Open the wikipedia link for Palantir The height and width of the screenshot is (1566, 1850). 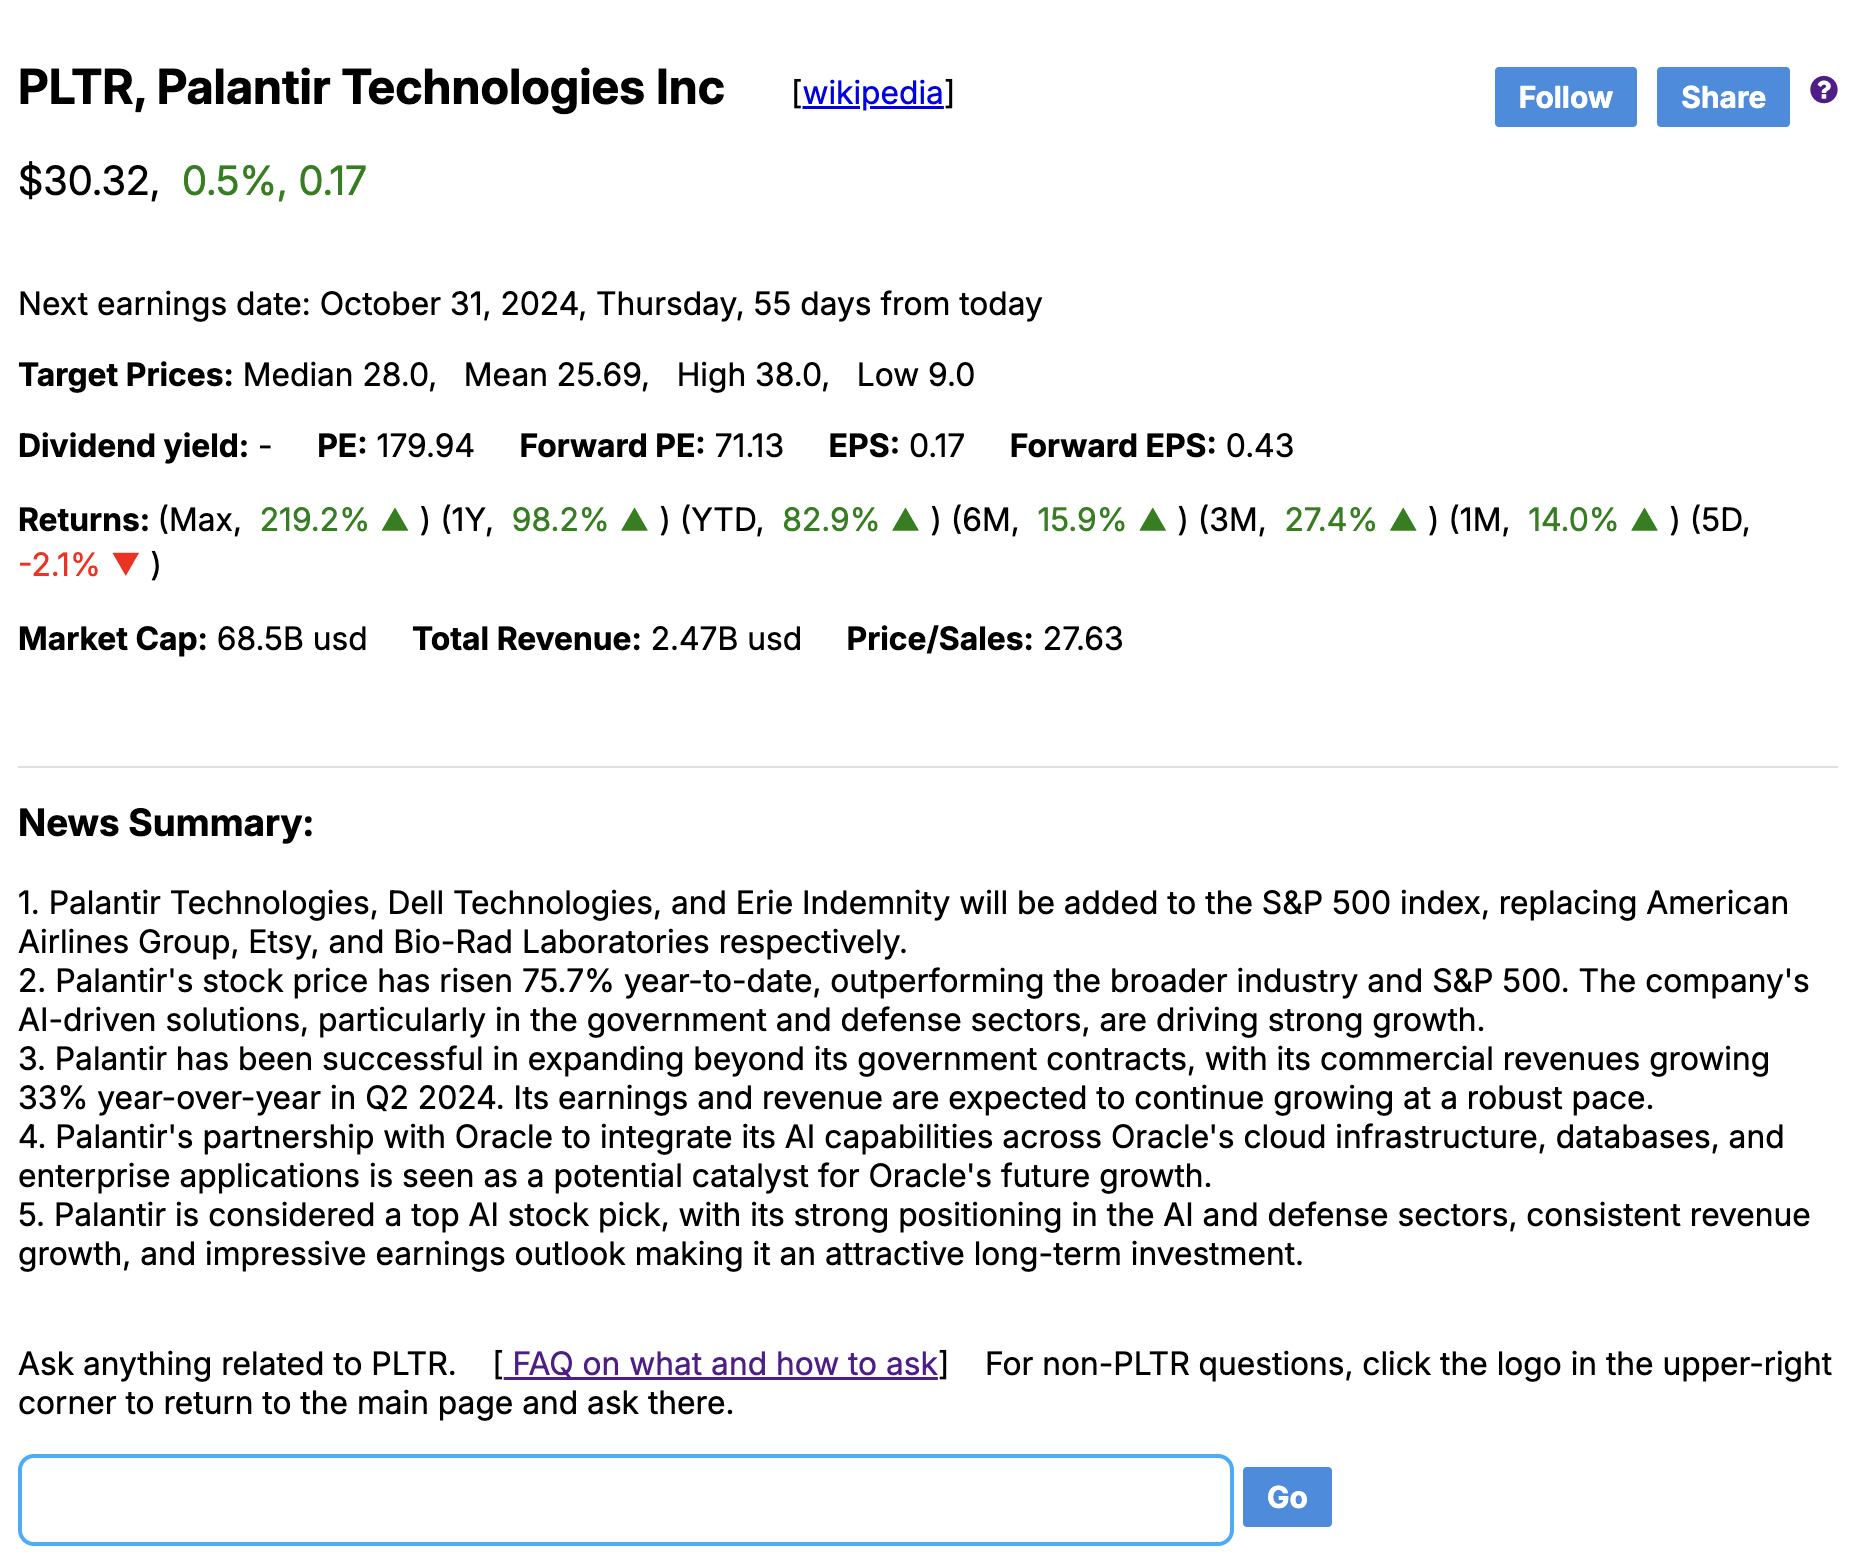coord(872,93)
